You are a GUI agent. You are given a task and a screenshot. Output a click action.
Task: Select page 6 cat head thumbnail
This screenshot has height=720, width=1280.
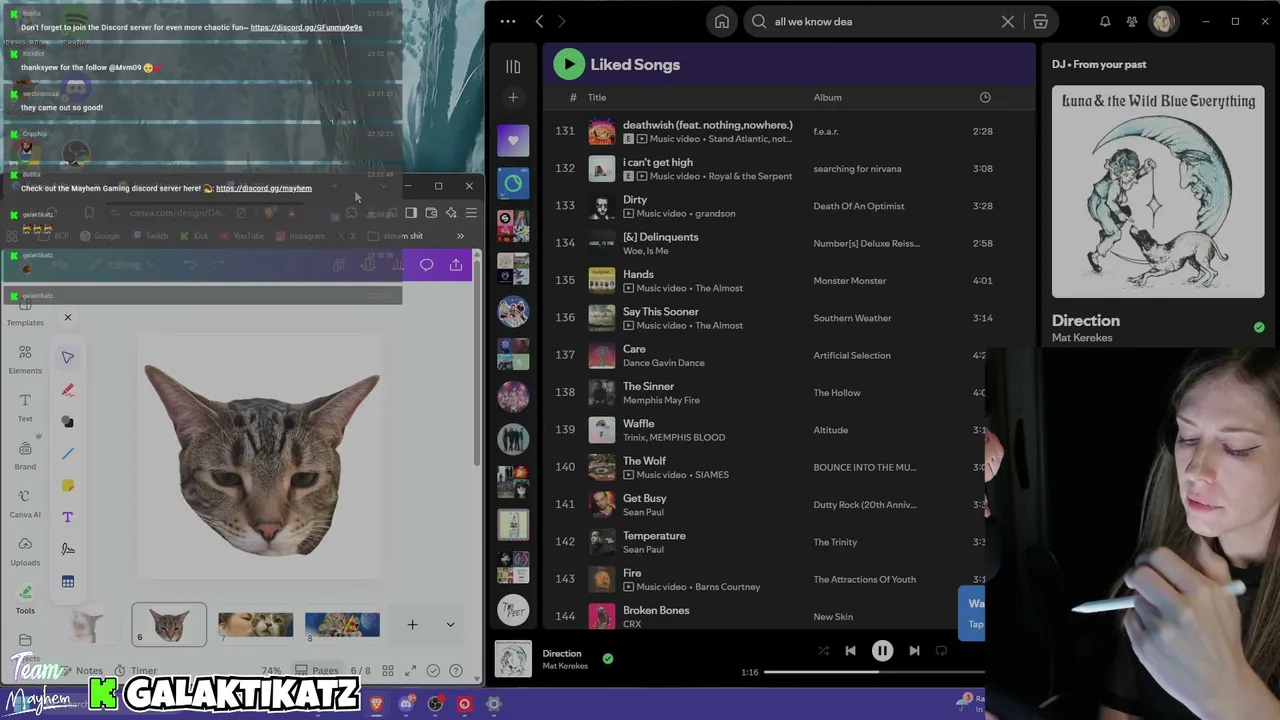click(x=169, y=625)
